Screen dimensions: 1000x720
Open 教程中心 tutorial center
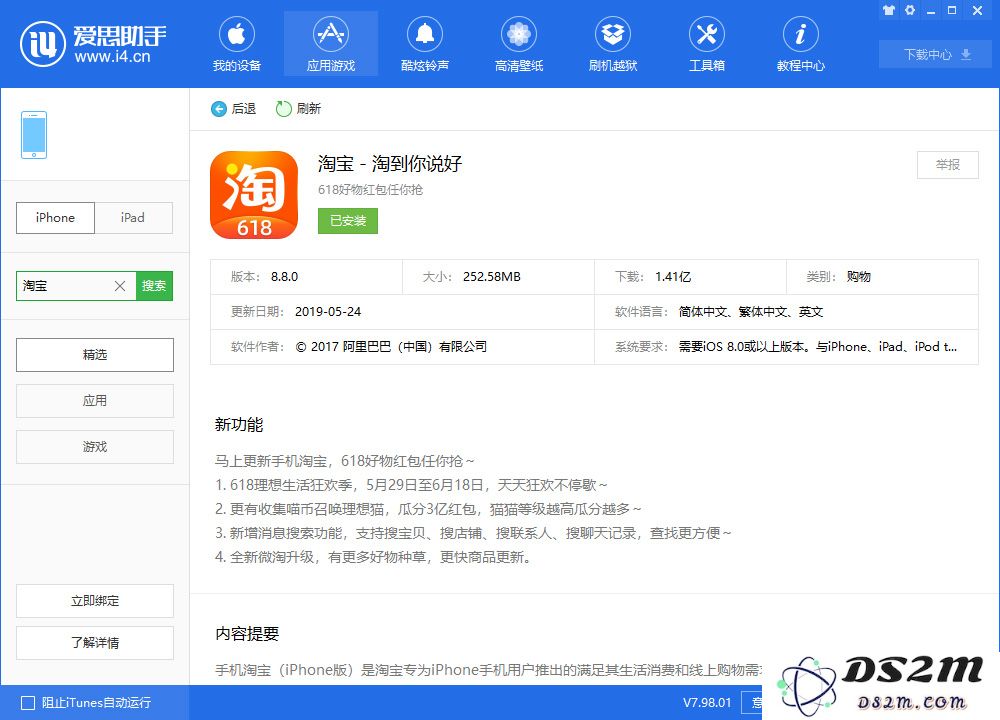tap(800, 45)
